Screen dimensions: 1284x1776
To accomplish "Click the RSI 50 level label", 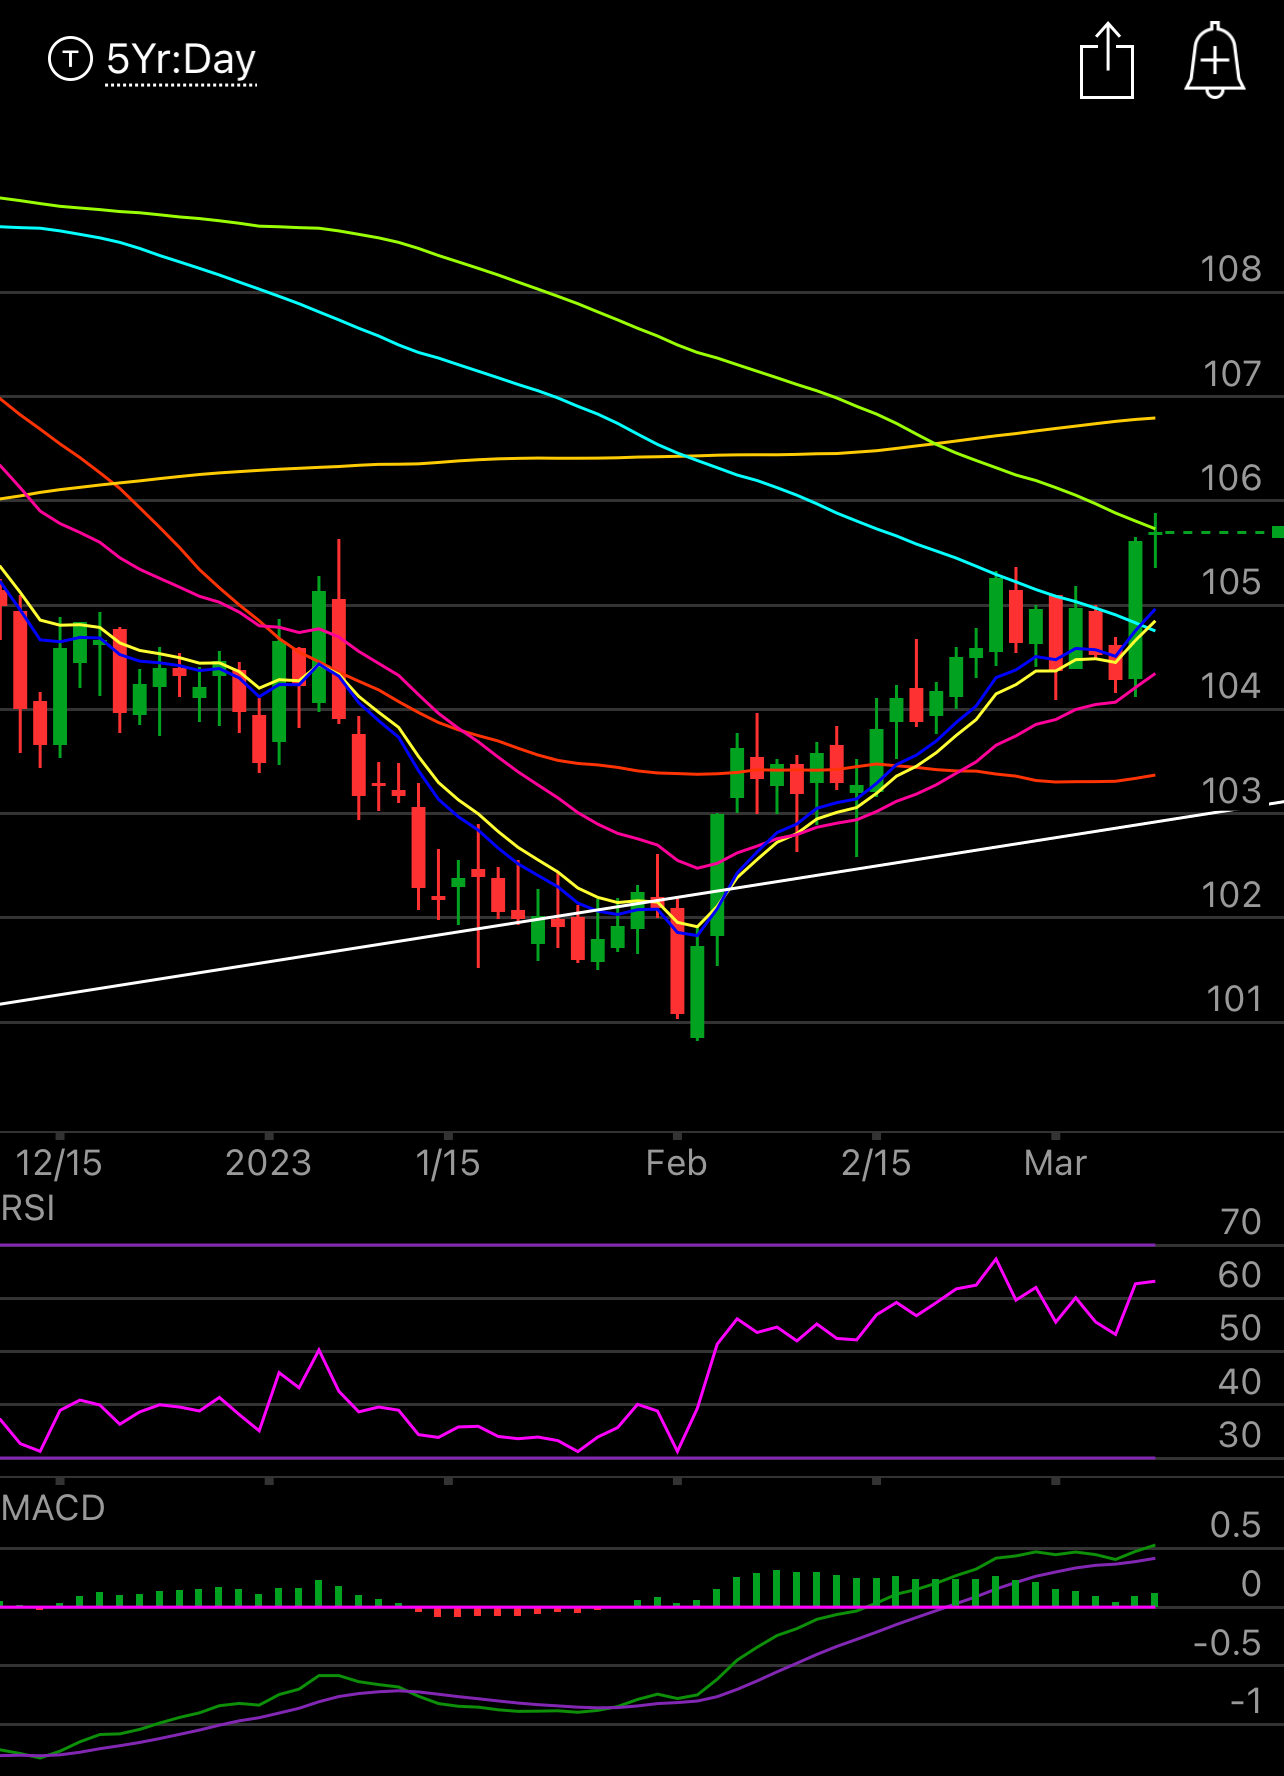I will point(1240,1328).
